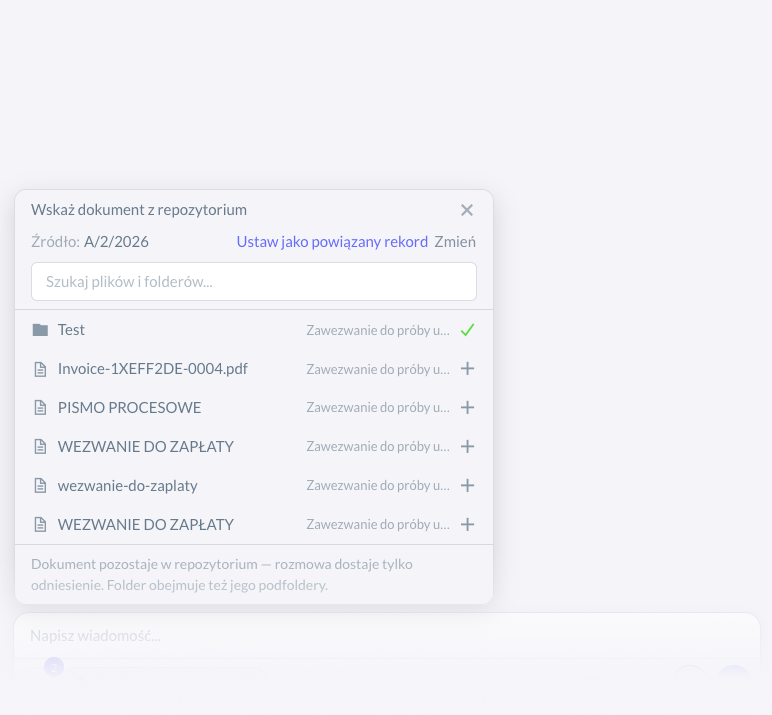The height and width of the screenshot is (715, 772).
Task: Select the PISMO PROCESOWE document name
Action: (129, 408)
